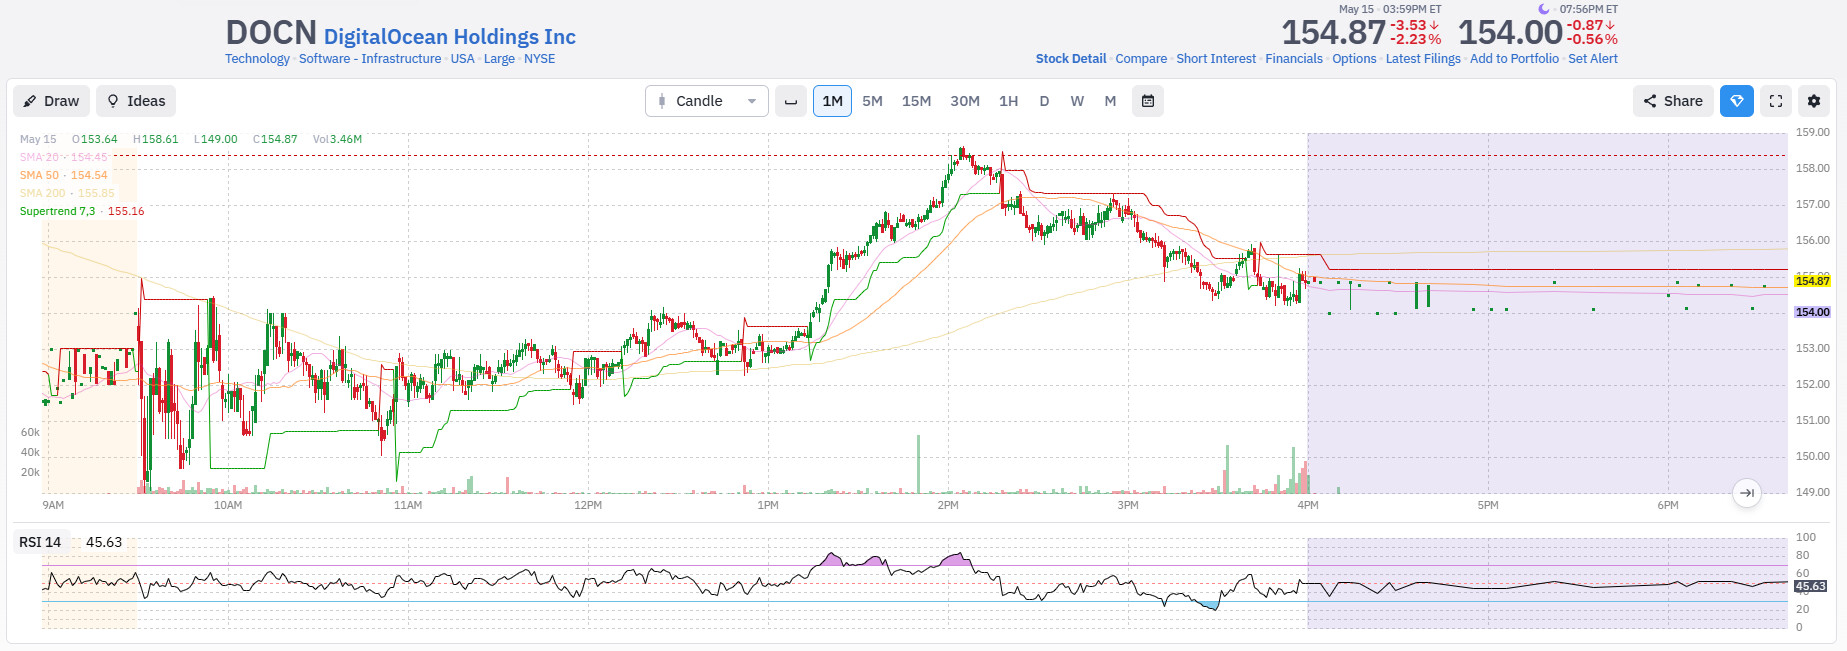Switch to the 5M timeframe
Image resolution: width=1847 pixels, height=651 pixels.
coord(873,101)
